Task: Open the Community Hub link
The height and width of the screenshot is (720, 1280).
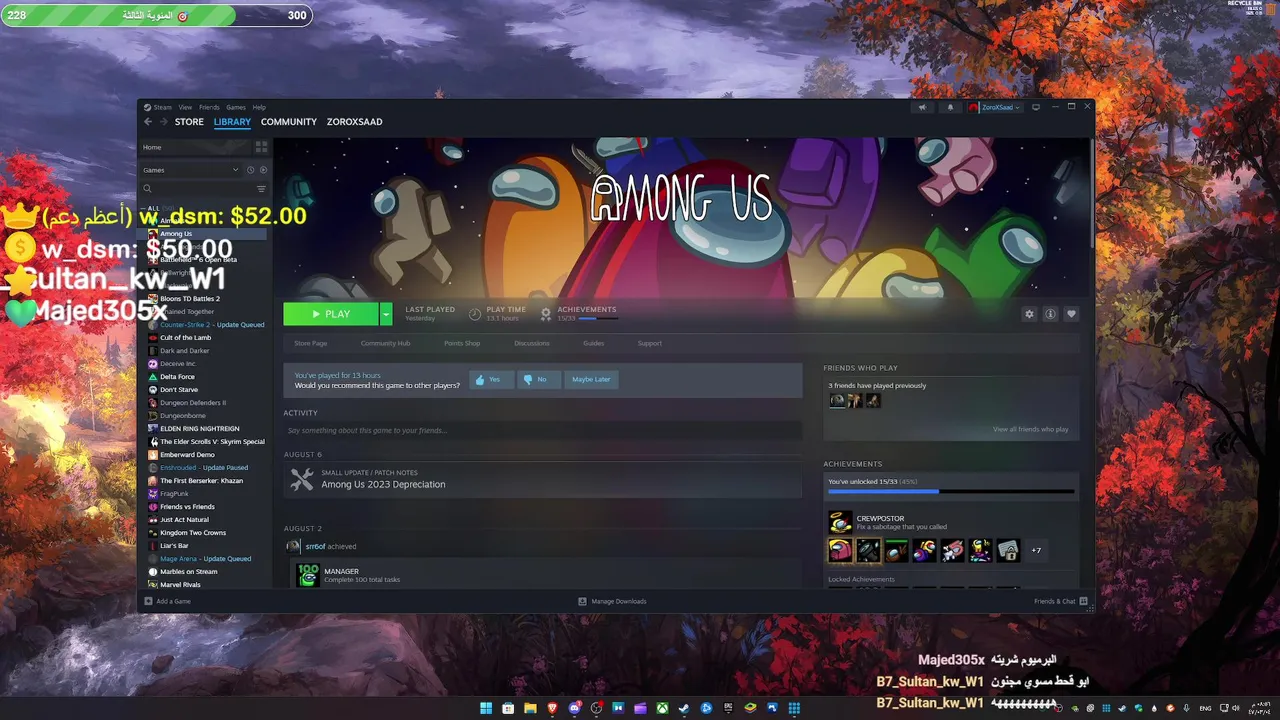Action: click(386, 343)
